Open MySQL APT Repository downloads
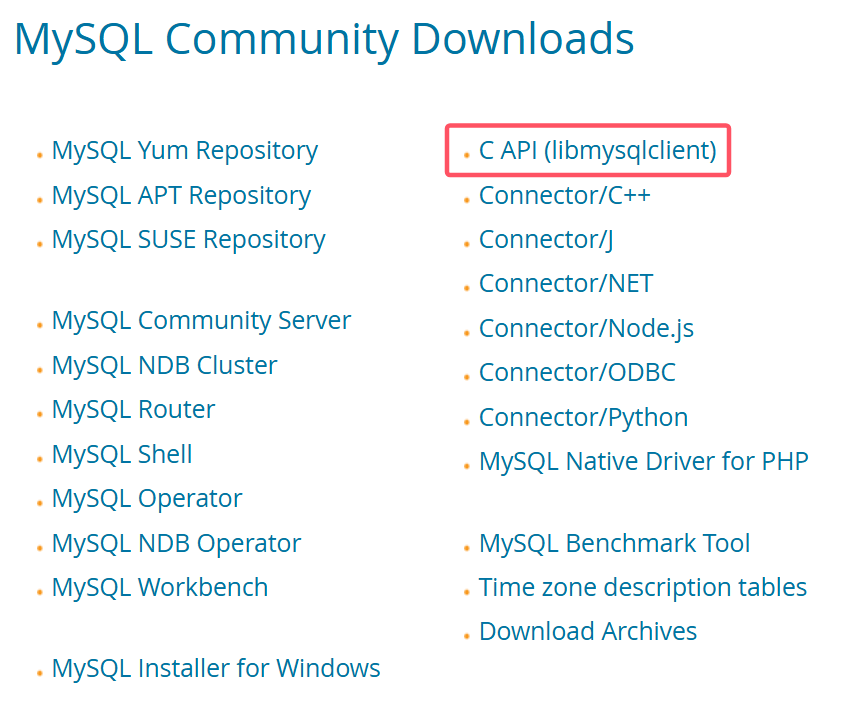861x718 pixels. click(181, 196)
